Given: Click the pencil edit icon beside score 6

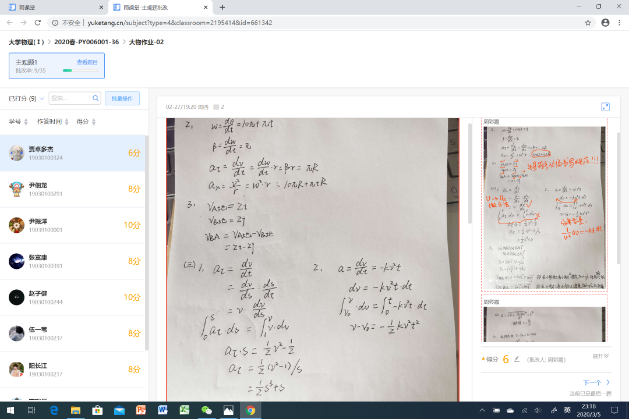Looking at the screenshot, I should tap(517, 357).
